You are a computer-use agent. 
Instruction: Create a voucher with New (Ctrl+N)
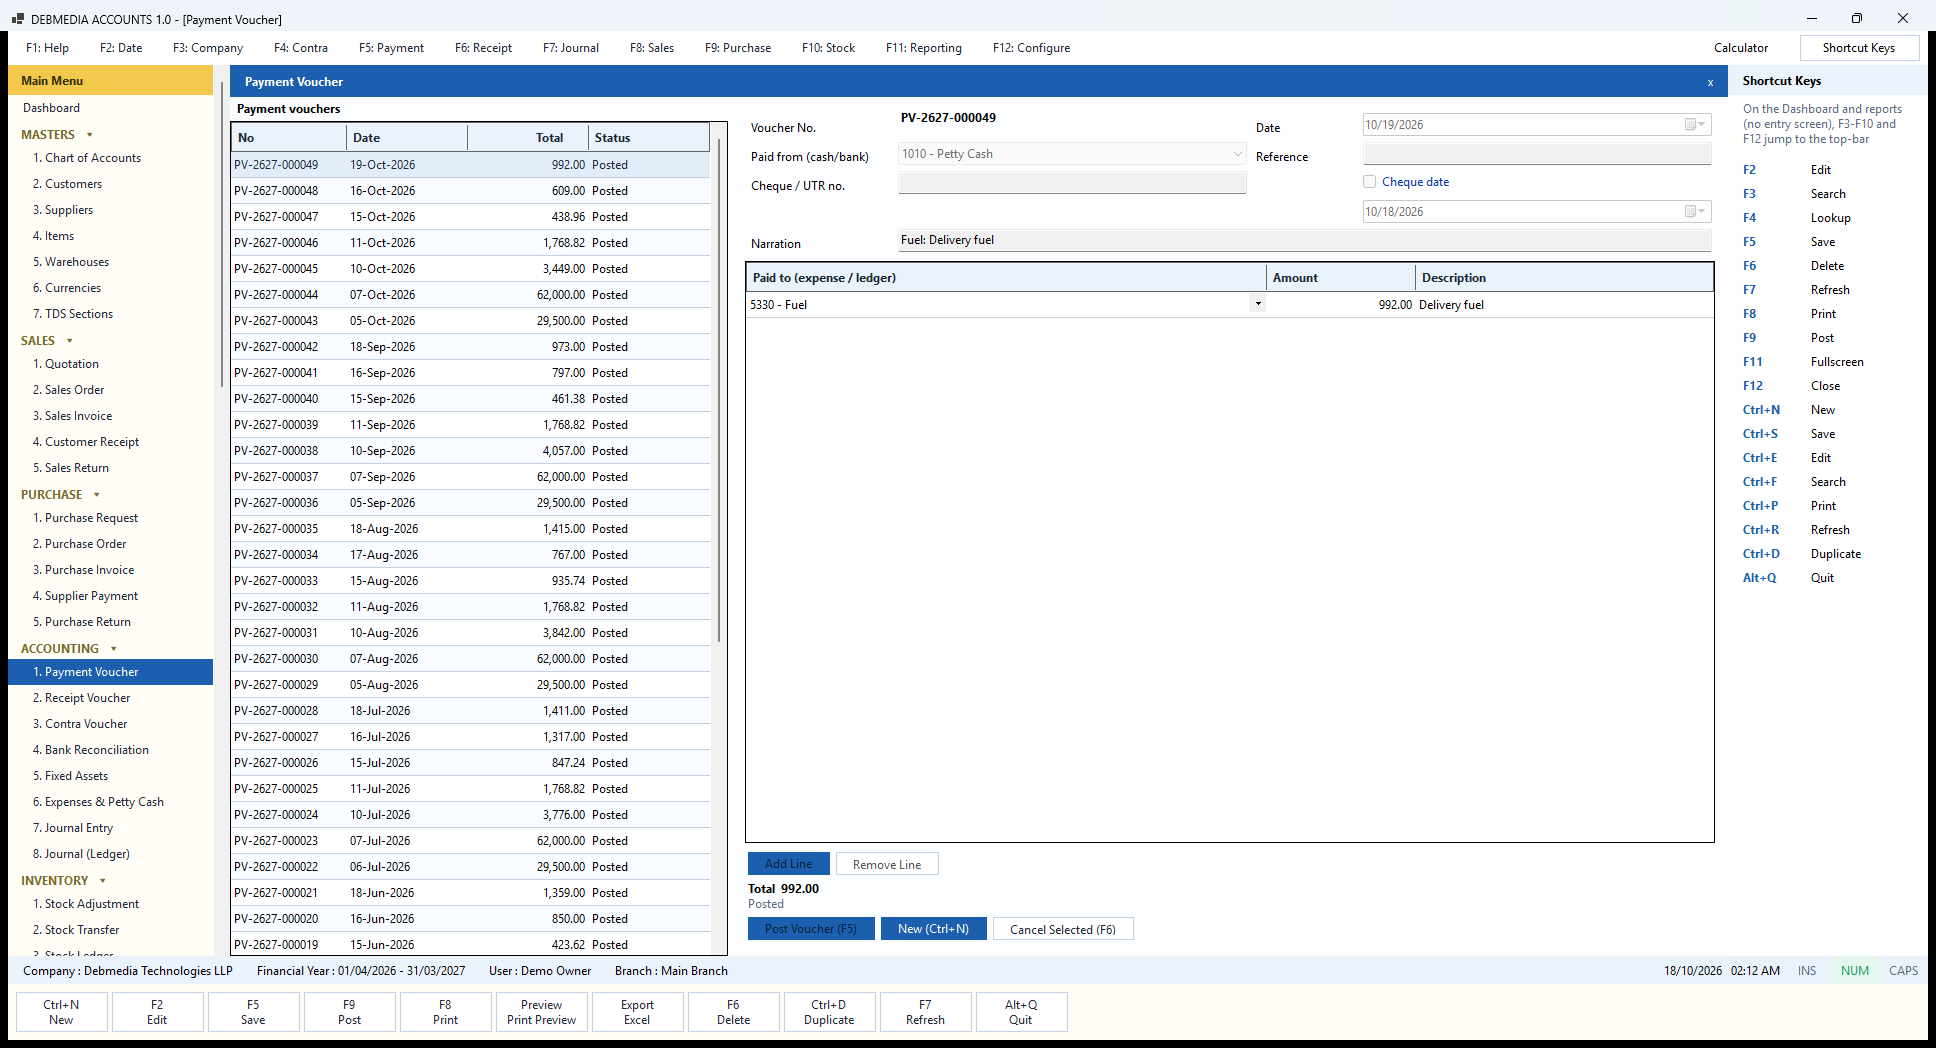[933, 929]
